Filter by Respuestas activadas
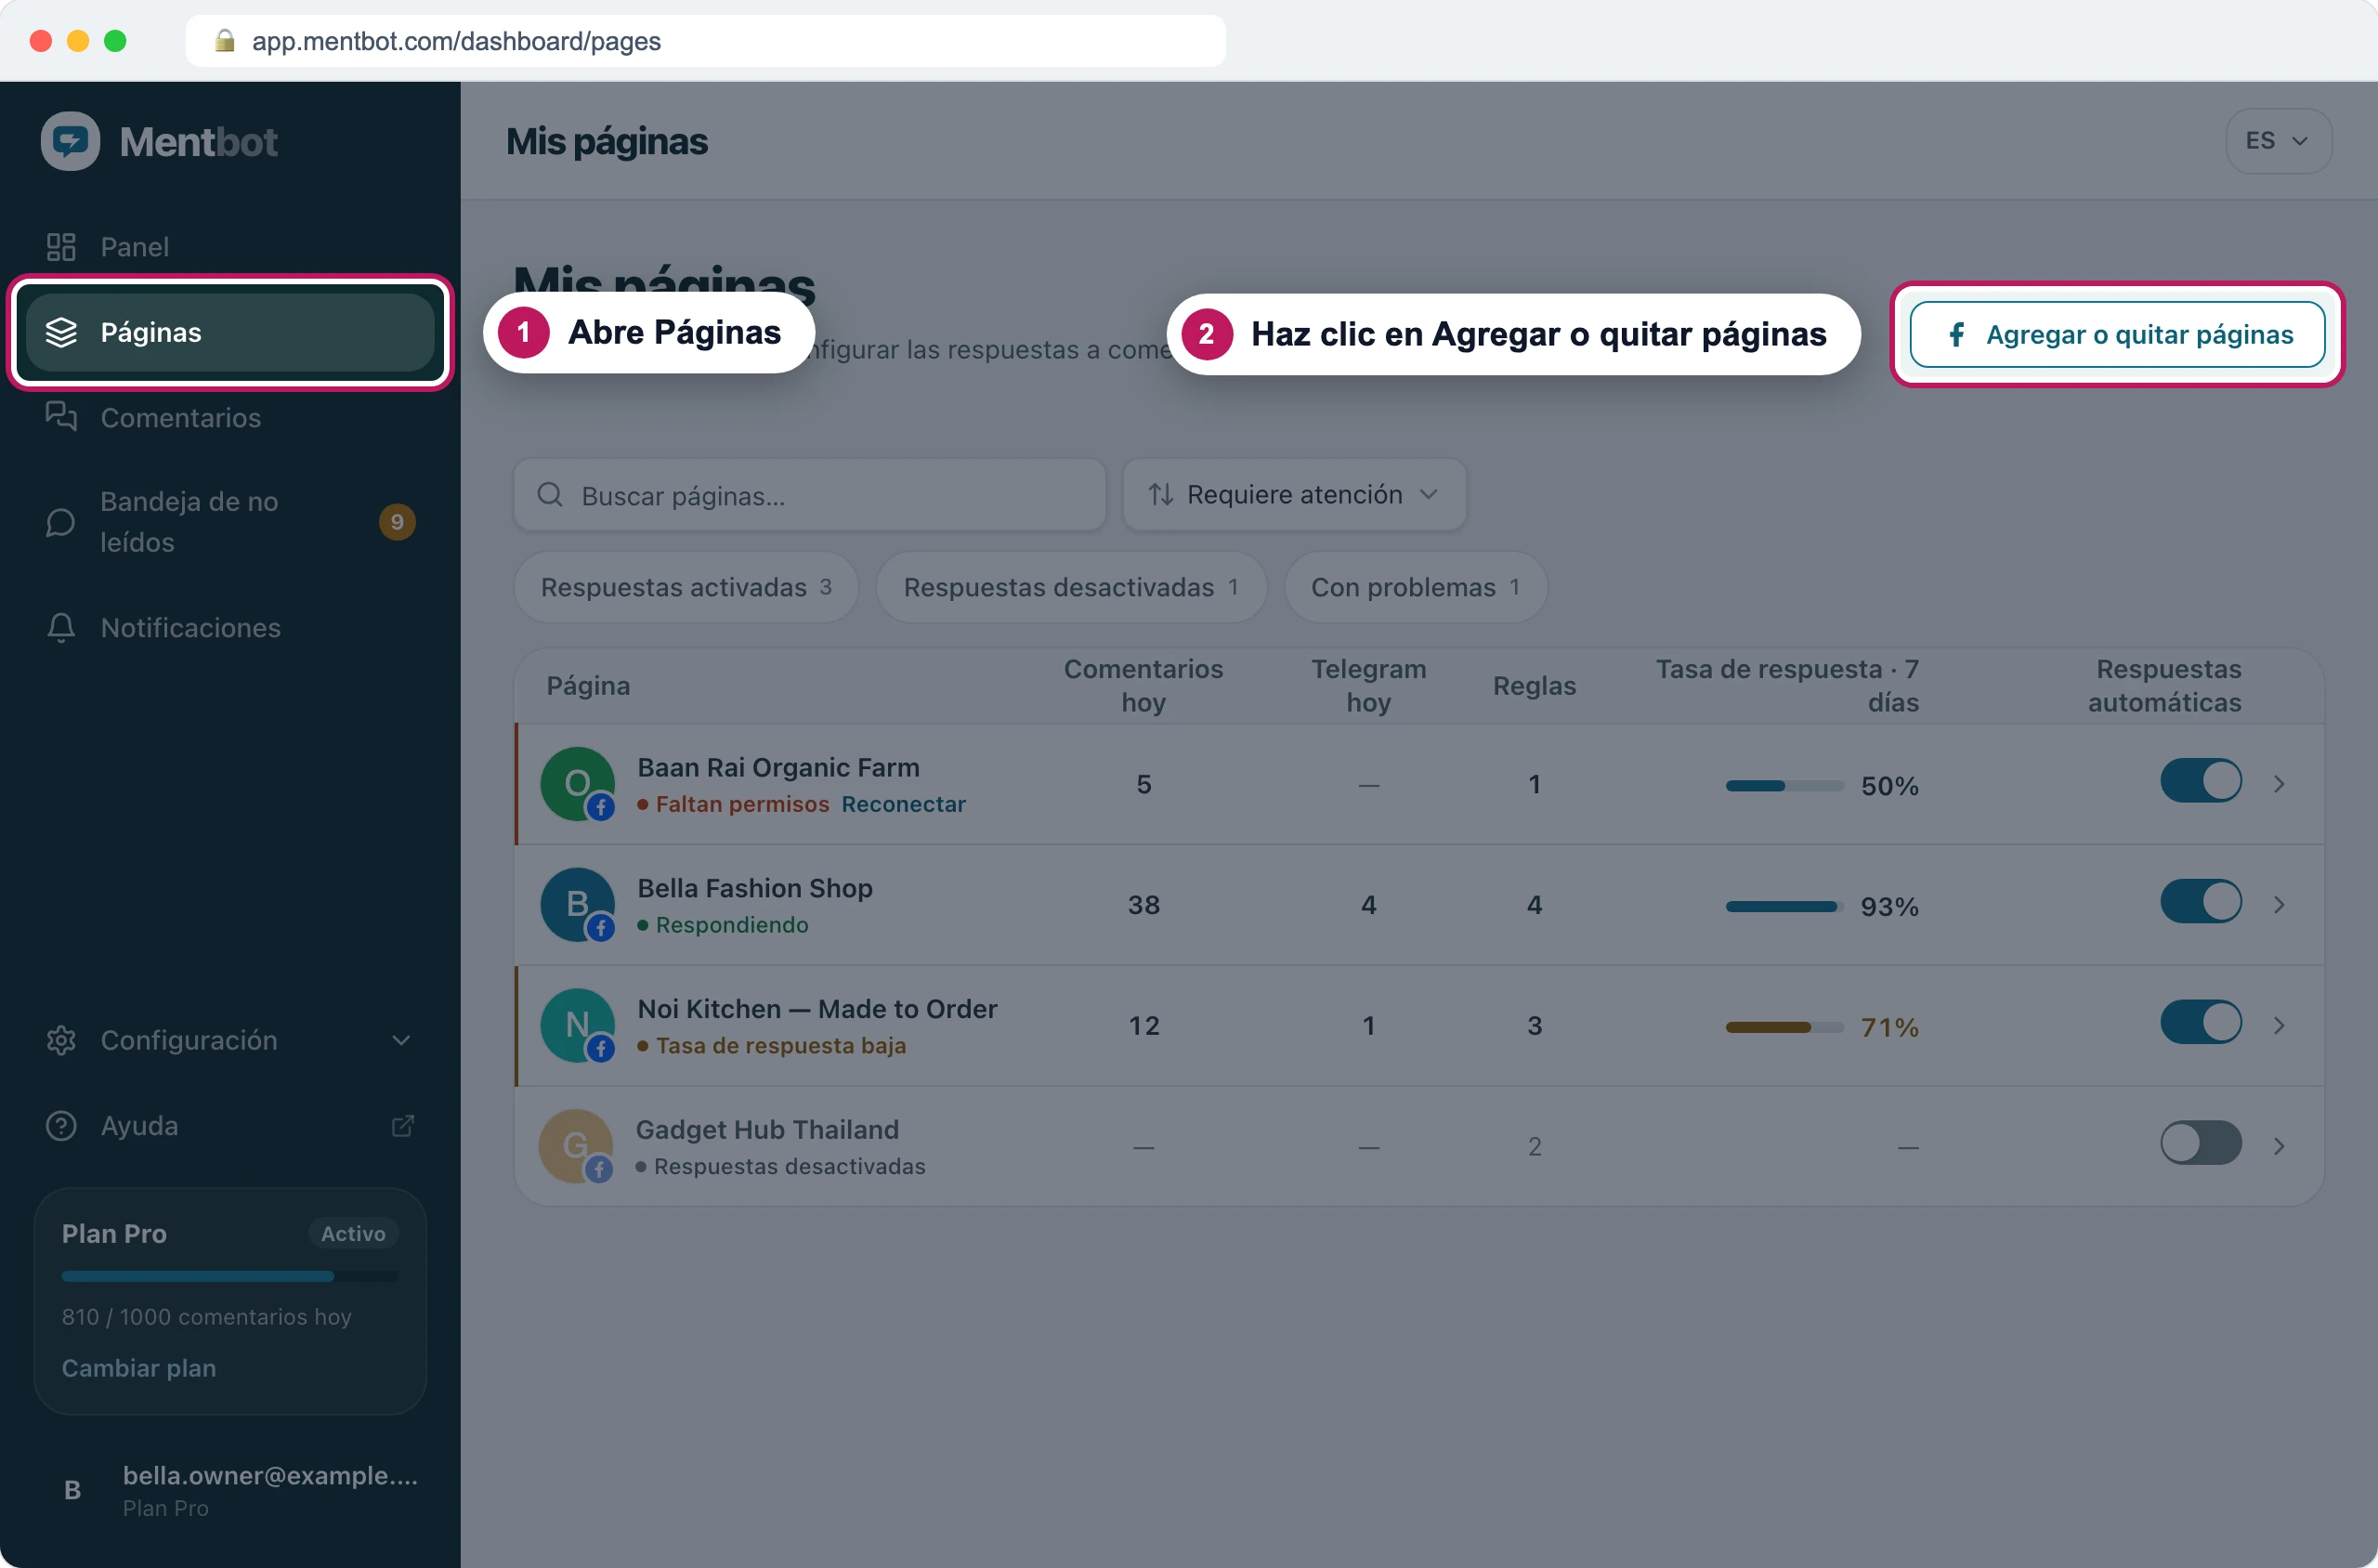 pyautogui.click(x=686, y=587)
